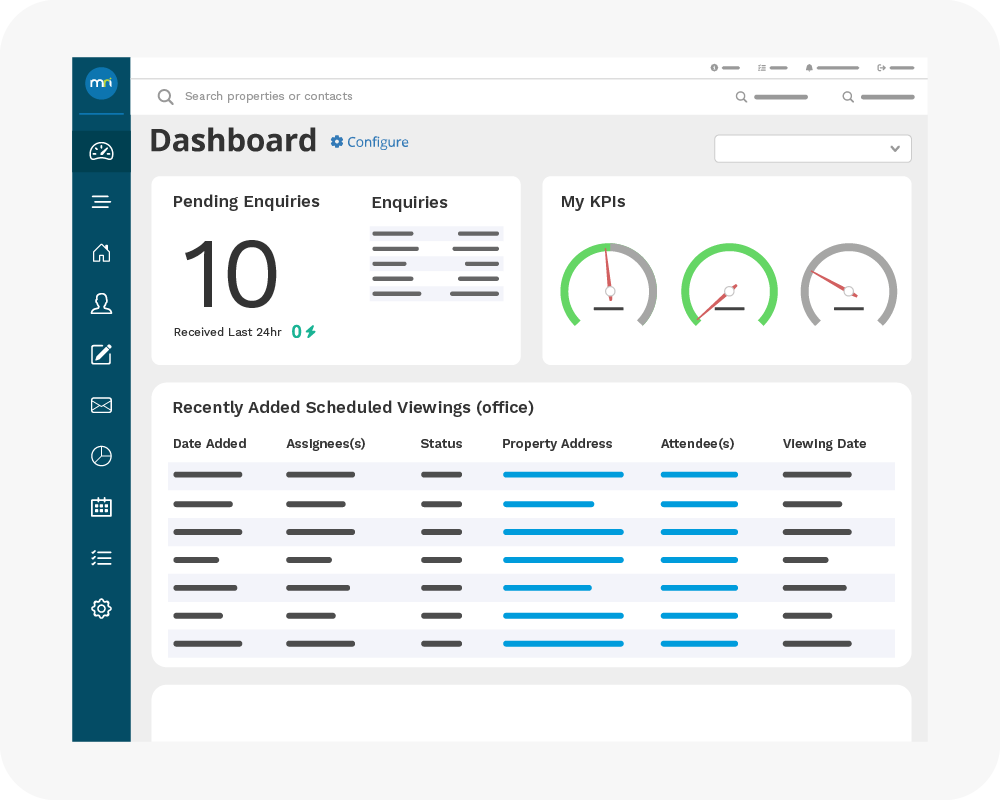Open settings via gear sidebar icon
Image resolution: width=1000 pixels, height=800 pixels.
[101, 608]
